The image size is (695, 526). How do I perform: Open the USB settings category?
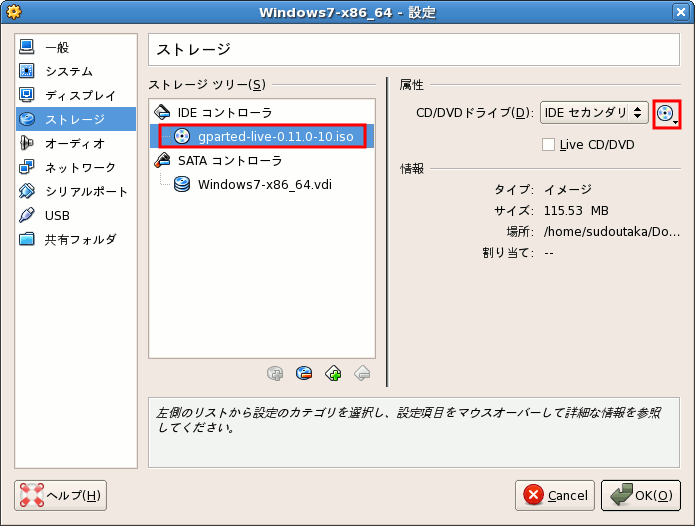point(57,215)
